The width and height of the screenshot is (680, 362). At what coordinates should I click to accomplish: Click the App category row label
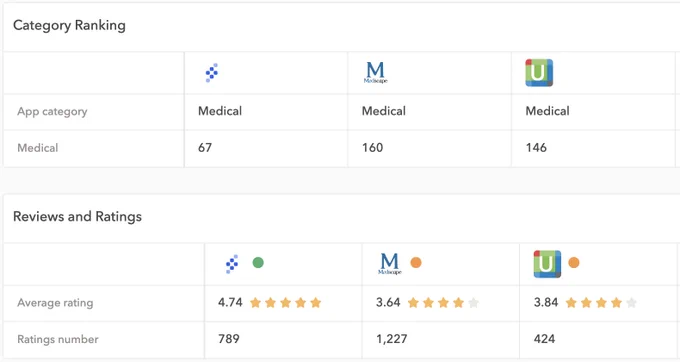point(52,111)
